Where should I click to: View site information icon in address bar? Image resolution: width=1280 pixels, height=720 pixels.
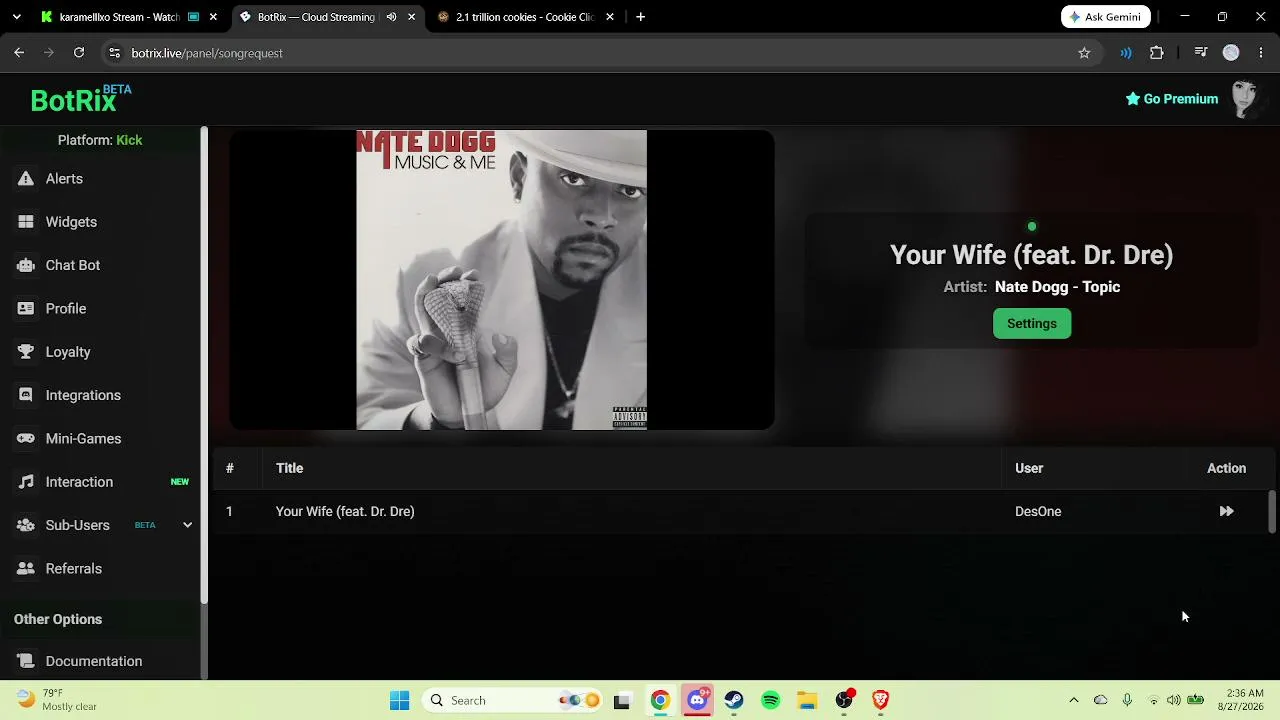pyautogui.click(x=115, y=53)
